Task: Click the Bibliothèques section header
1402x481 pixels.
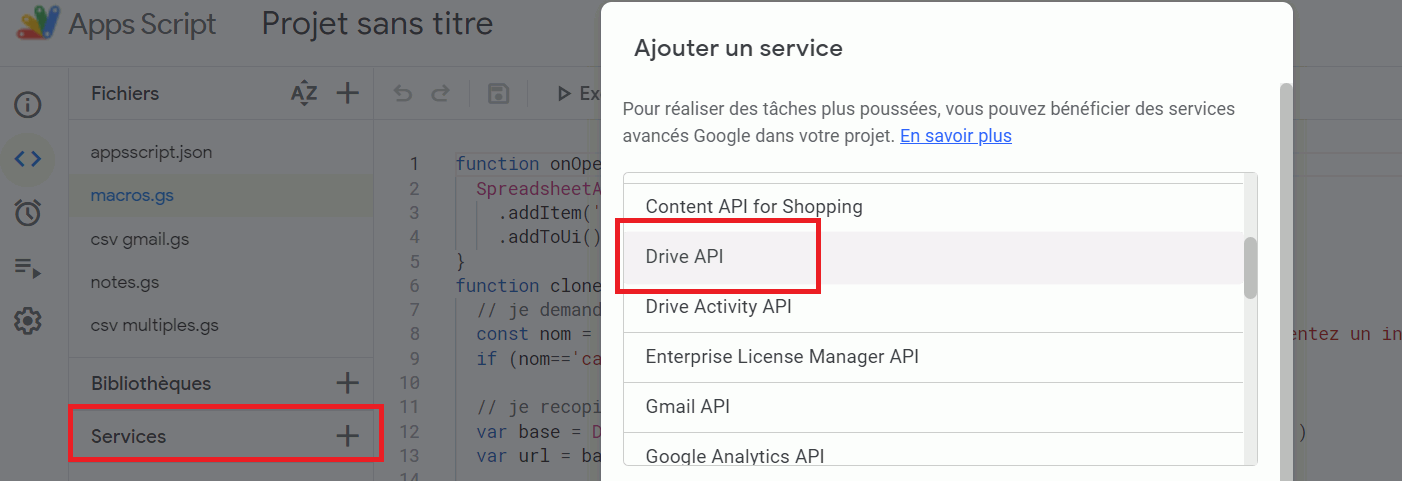Action: tap(151, 383)
